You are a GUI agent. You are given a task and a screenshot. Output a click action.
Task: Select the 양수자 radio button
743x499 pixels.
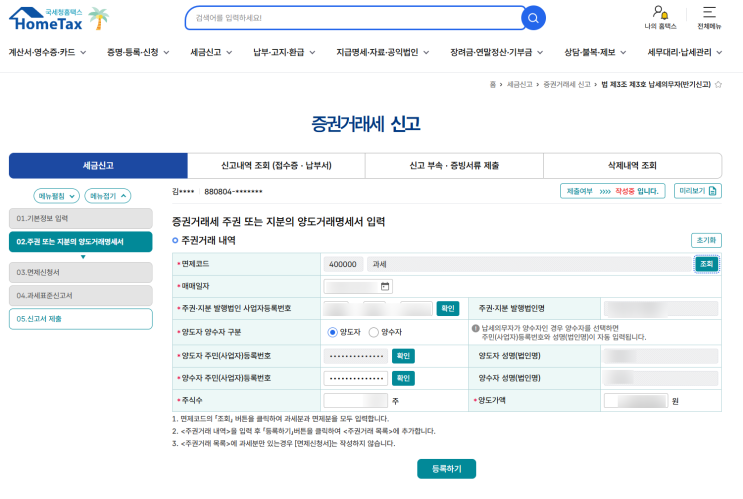(x=373, y=332)
